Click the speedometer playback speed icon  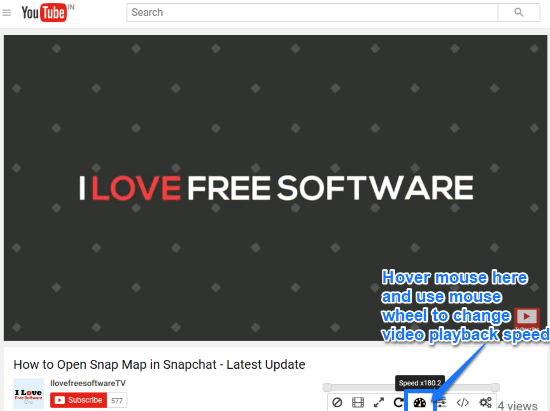point(420,403)
